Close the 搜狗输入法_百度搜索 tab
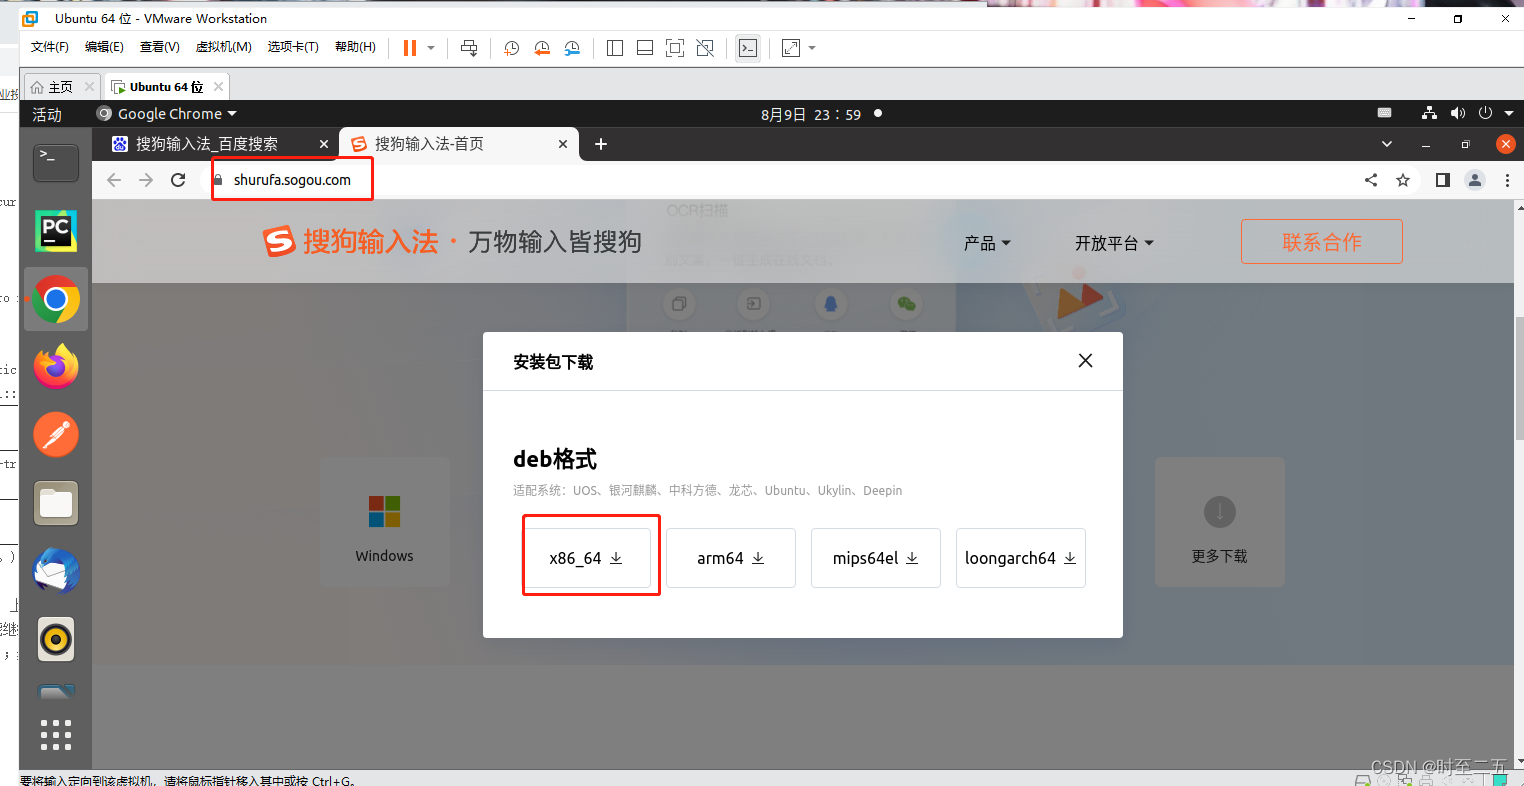 point(323,144)
